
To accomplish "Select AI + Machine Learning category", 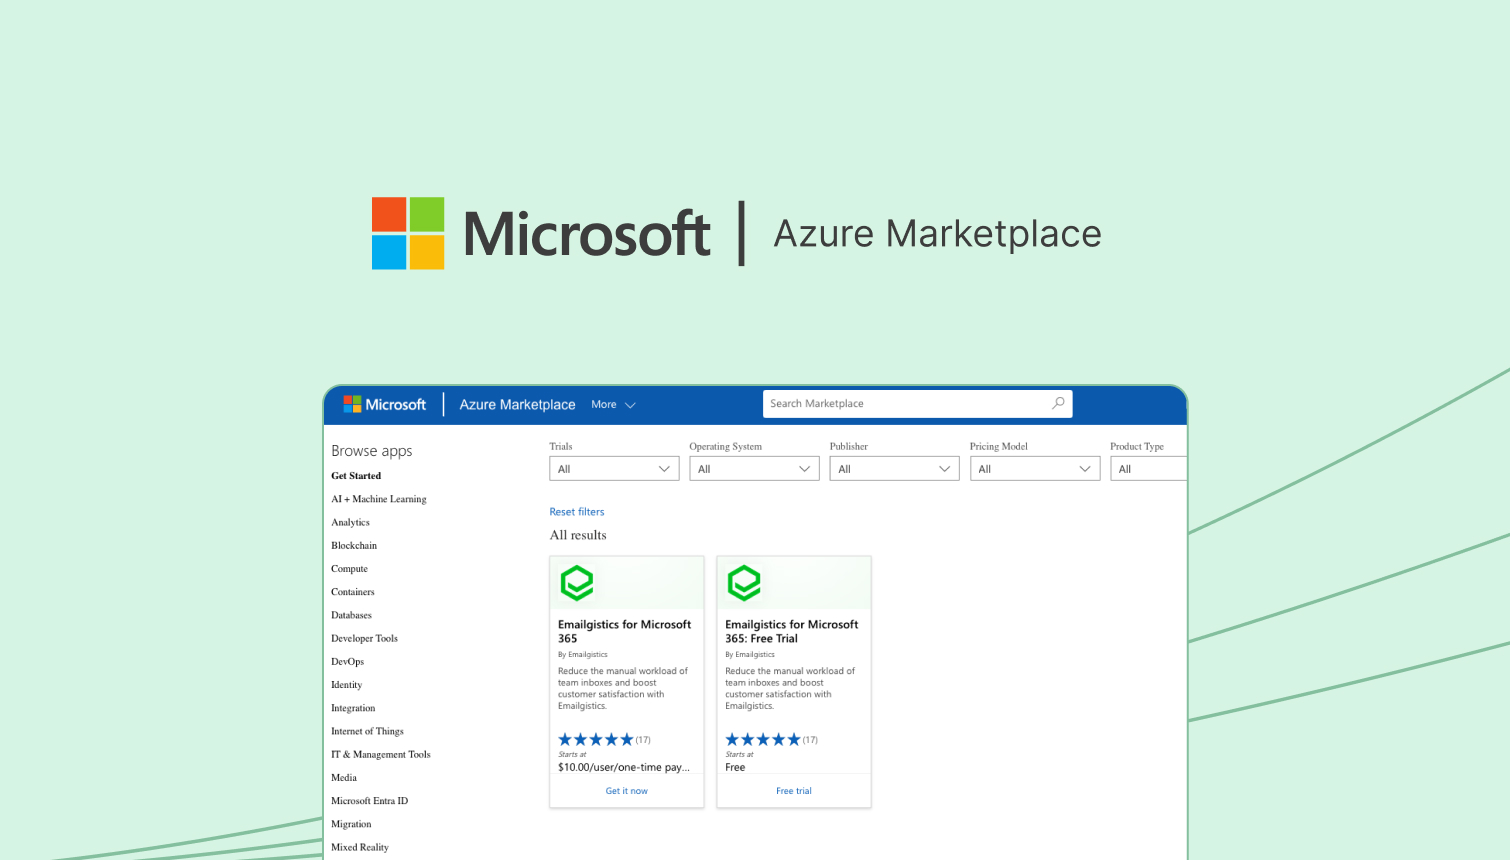I will tap(379, 499).
